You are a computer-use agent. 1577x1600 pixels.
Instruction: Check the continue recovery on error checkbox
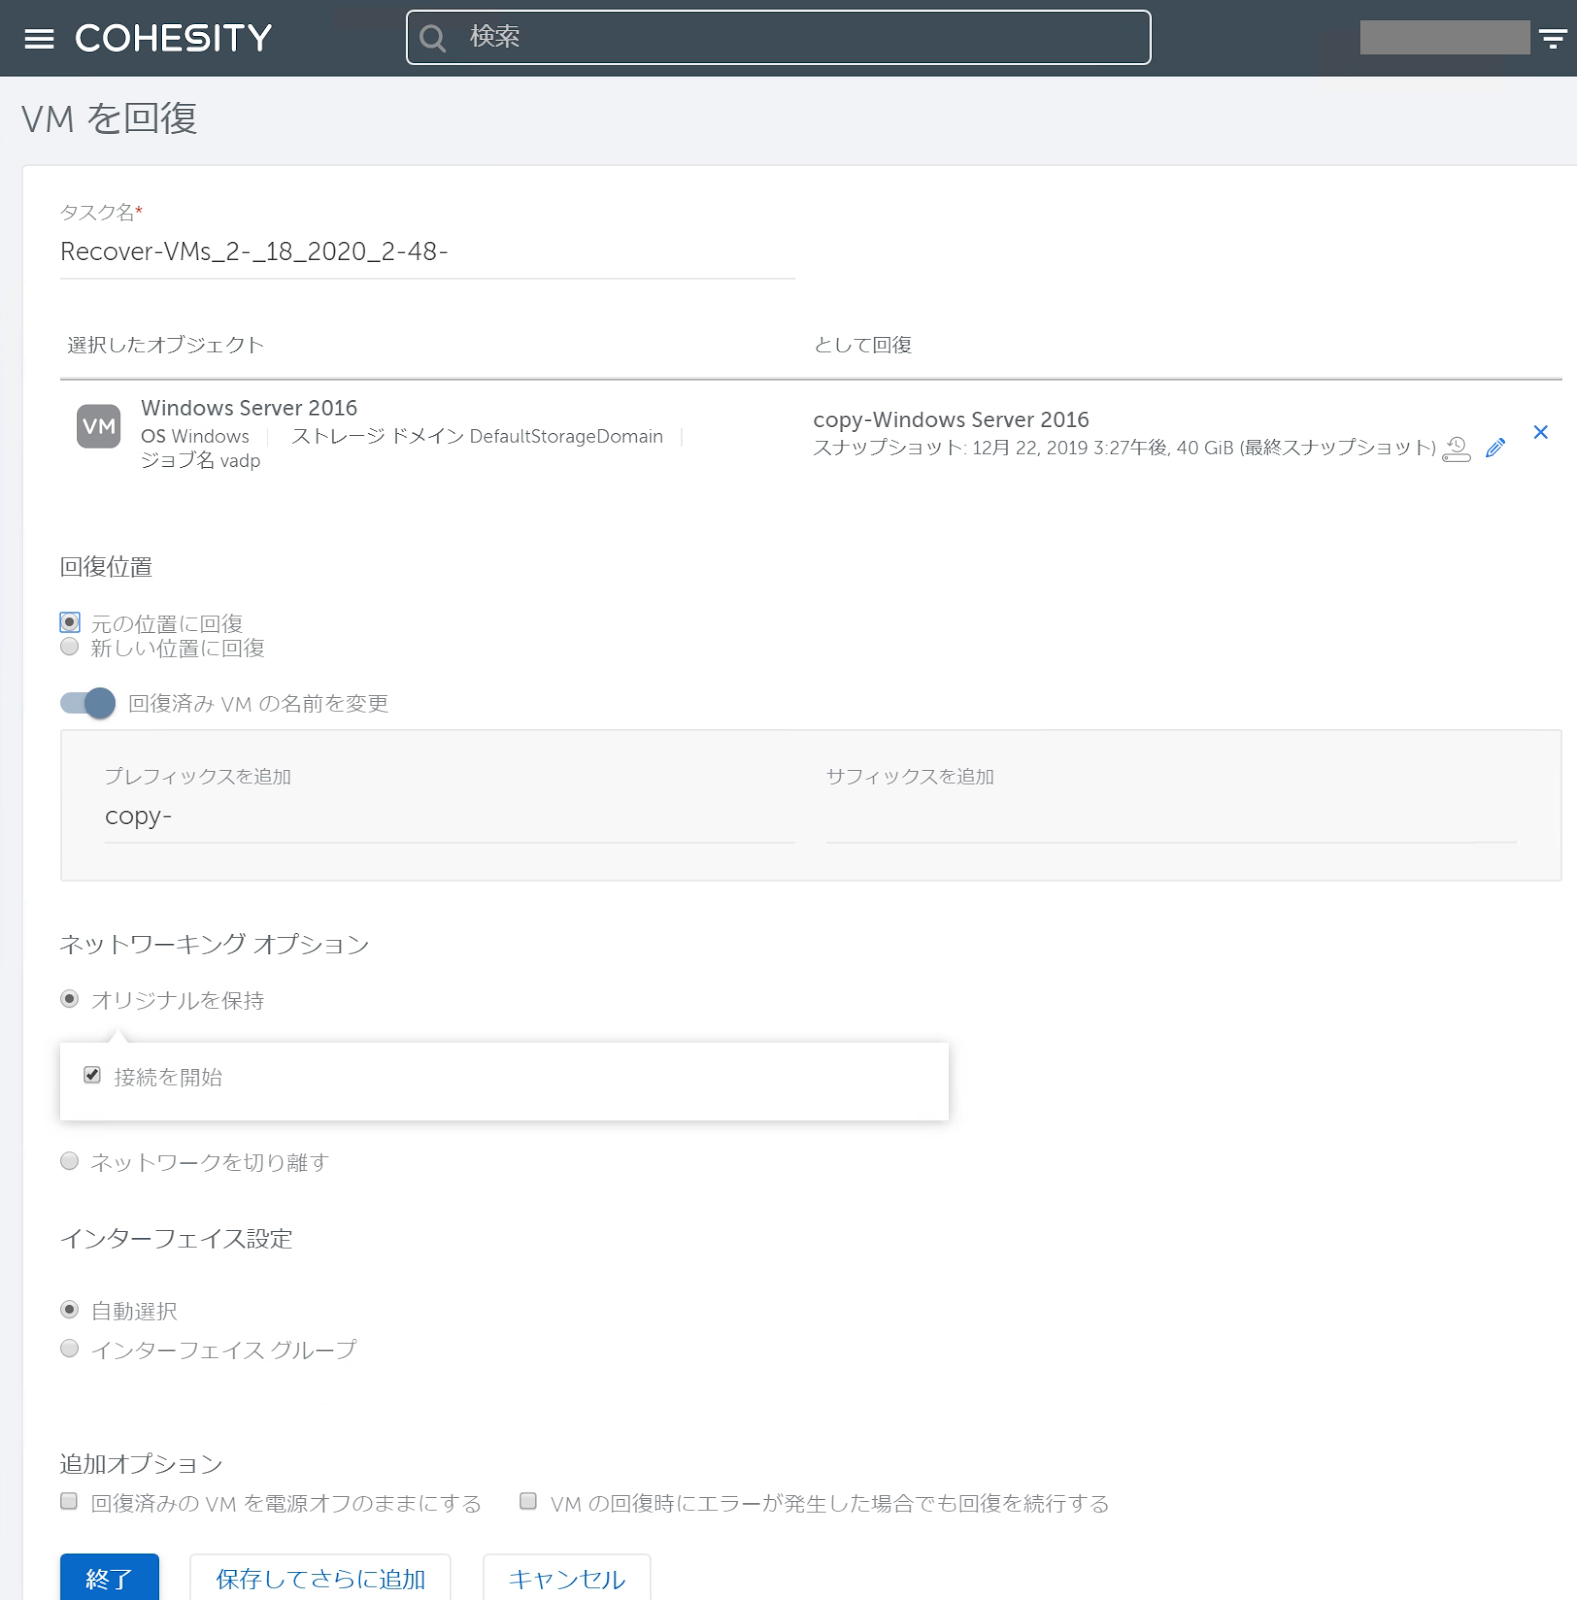(x=528, y=1501)
